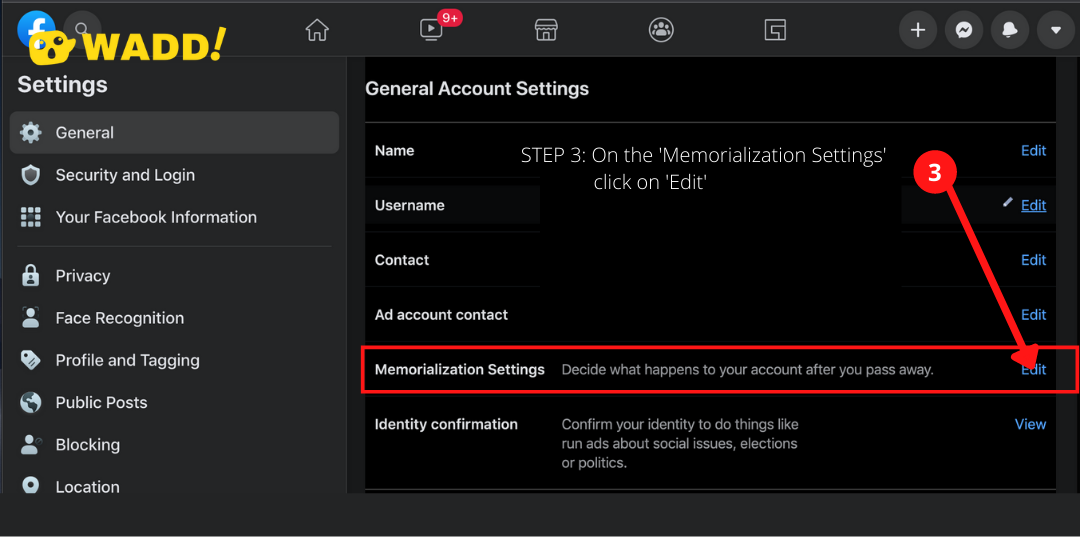
Task: Click the Name row label
Action: [395, 150]
